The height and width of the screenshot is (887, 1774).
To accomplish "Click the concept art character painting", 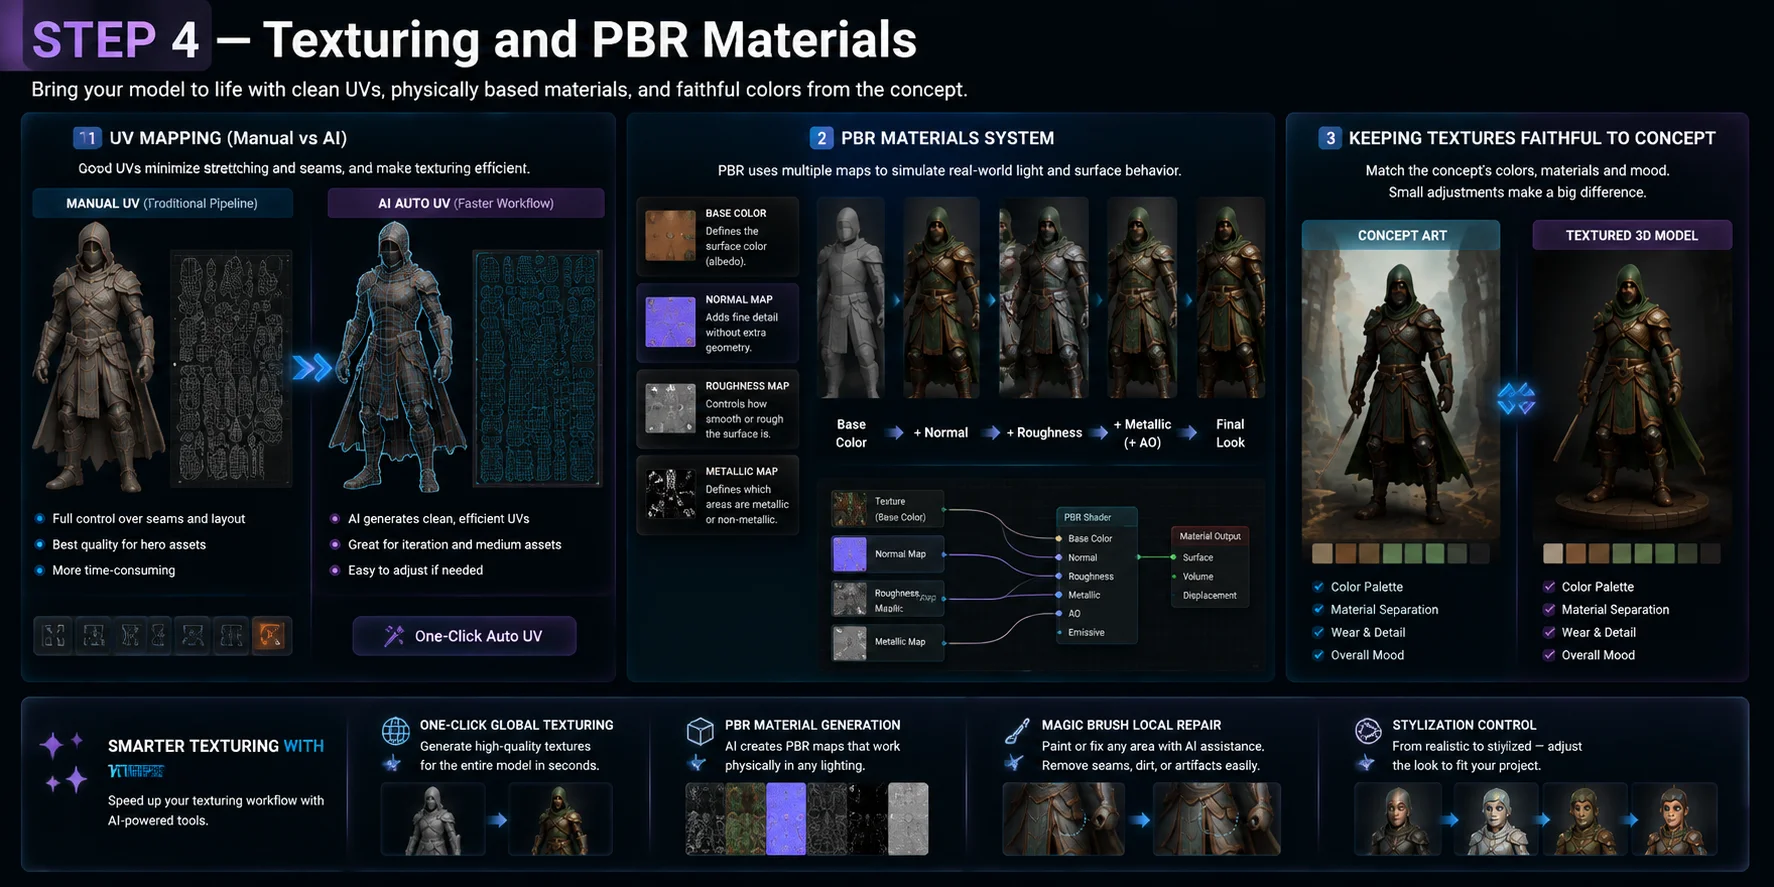I will click(x=1401, y=395).
